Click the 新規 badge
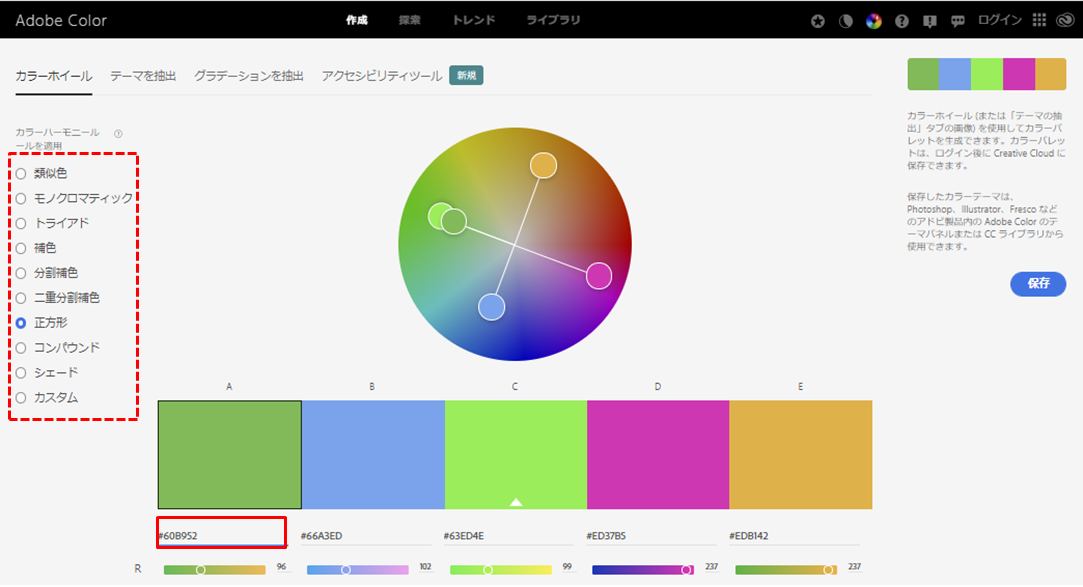1083x587 pixels. pos(466,75)
